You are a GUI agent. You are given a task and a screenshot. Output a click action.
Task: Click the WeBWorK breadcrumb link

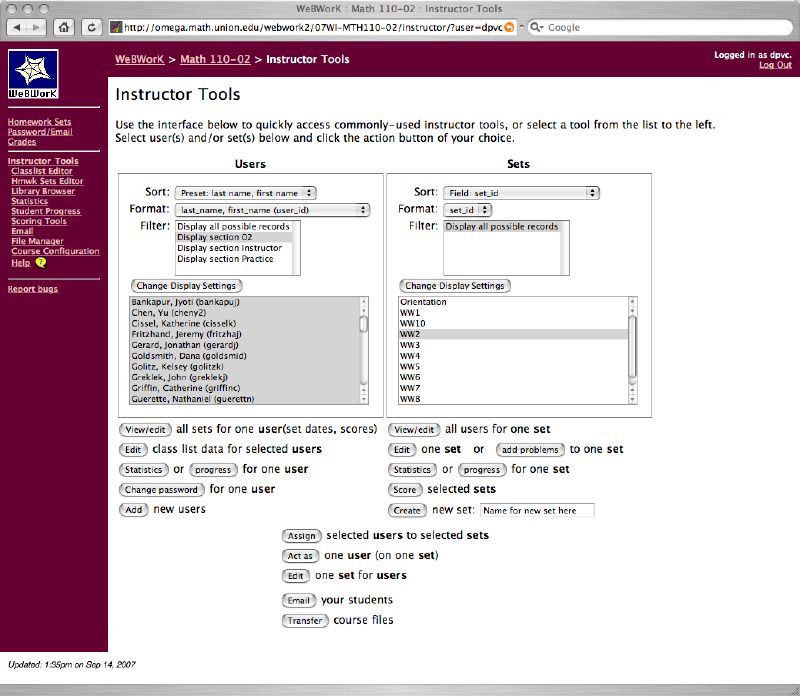[x=139, y=59]
